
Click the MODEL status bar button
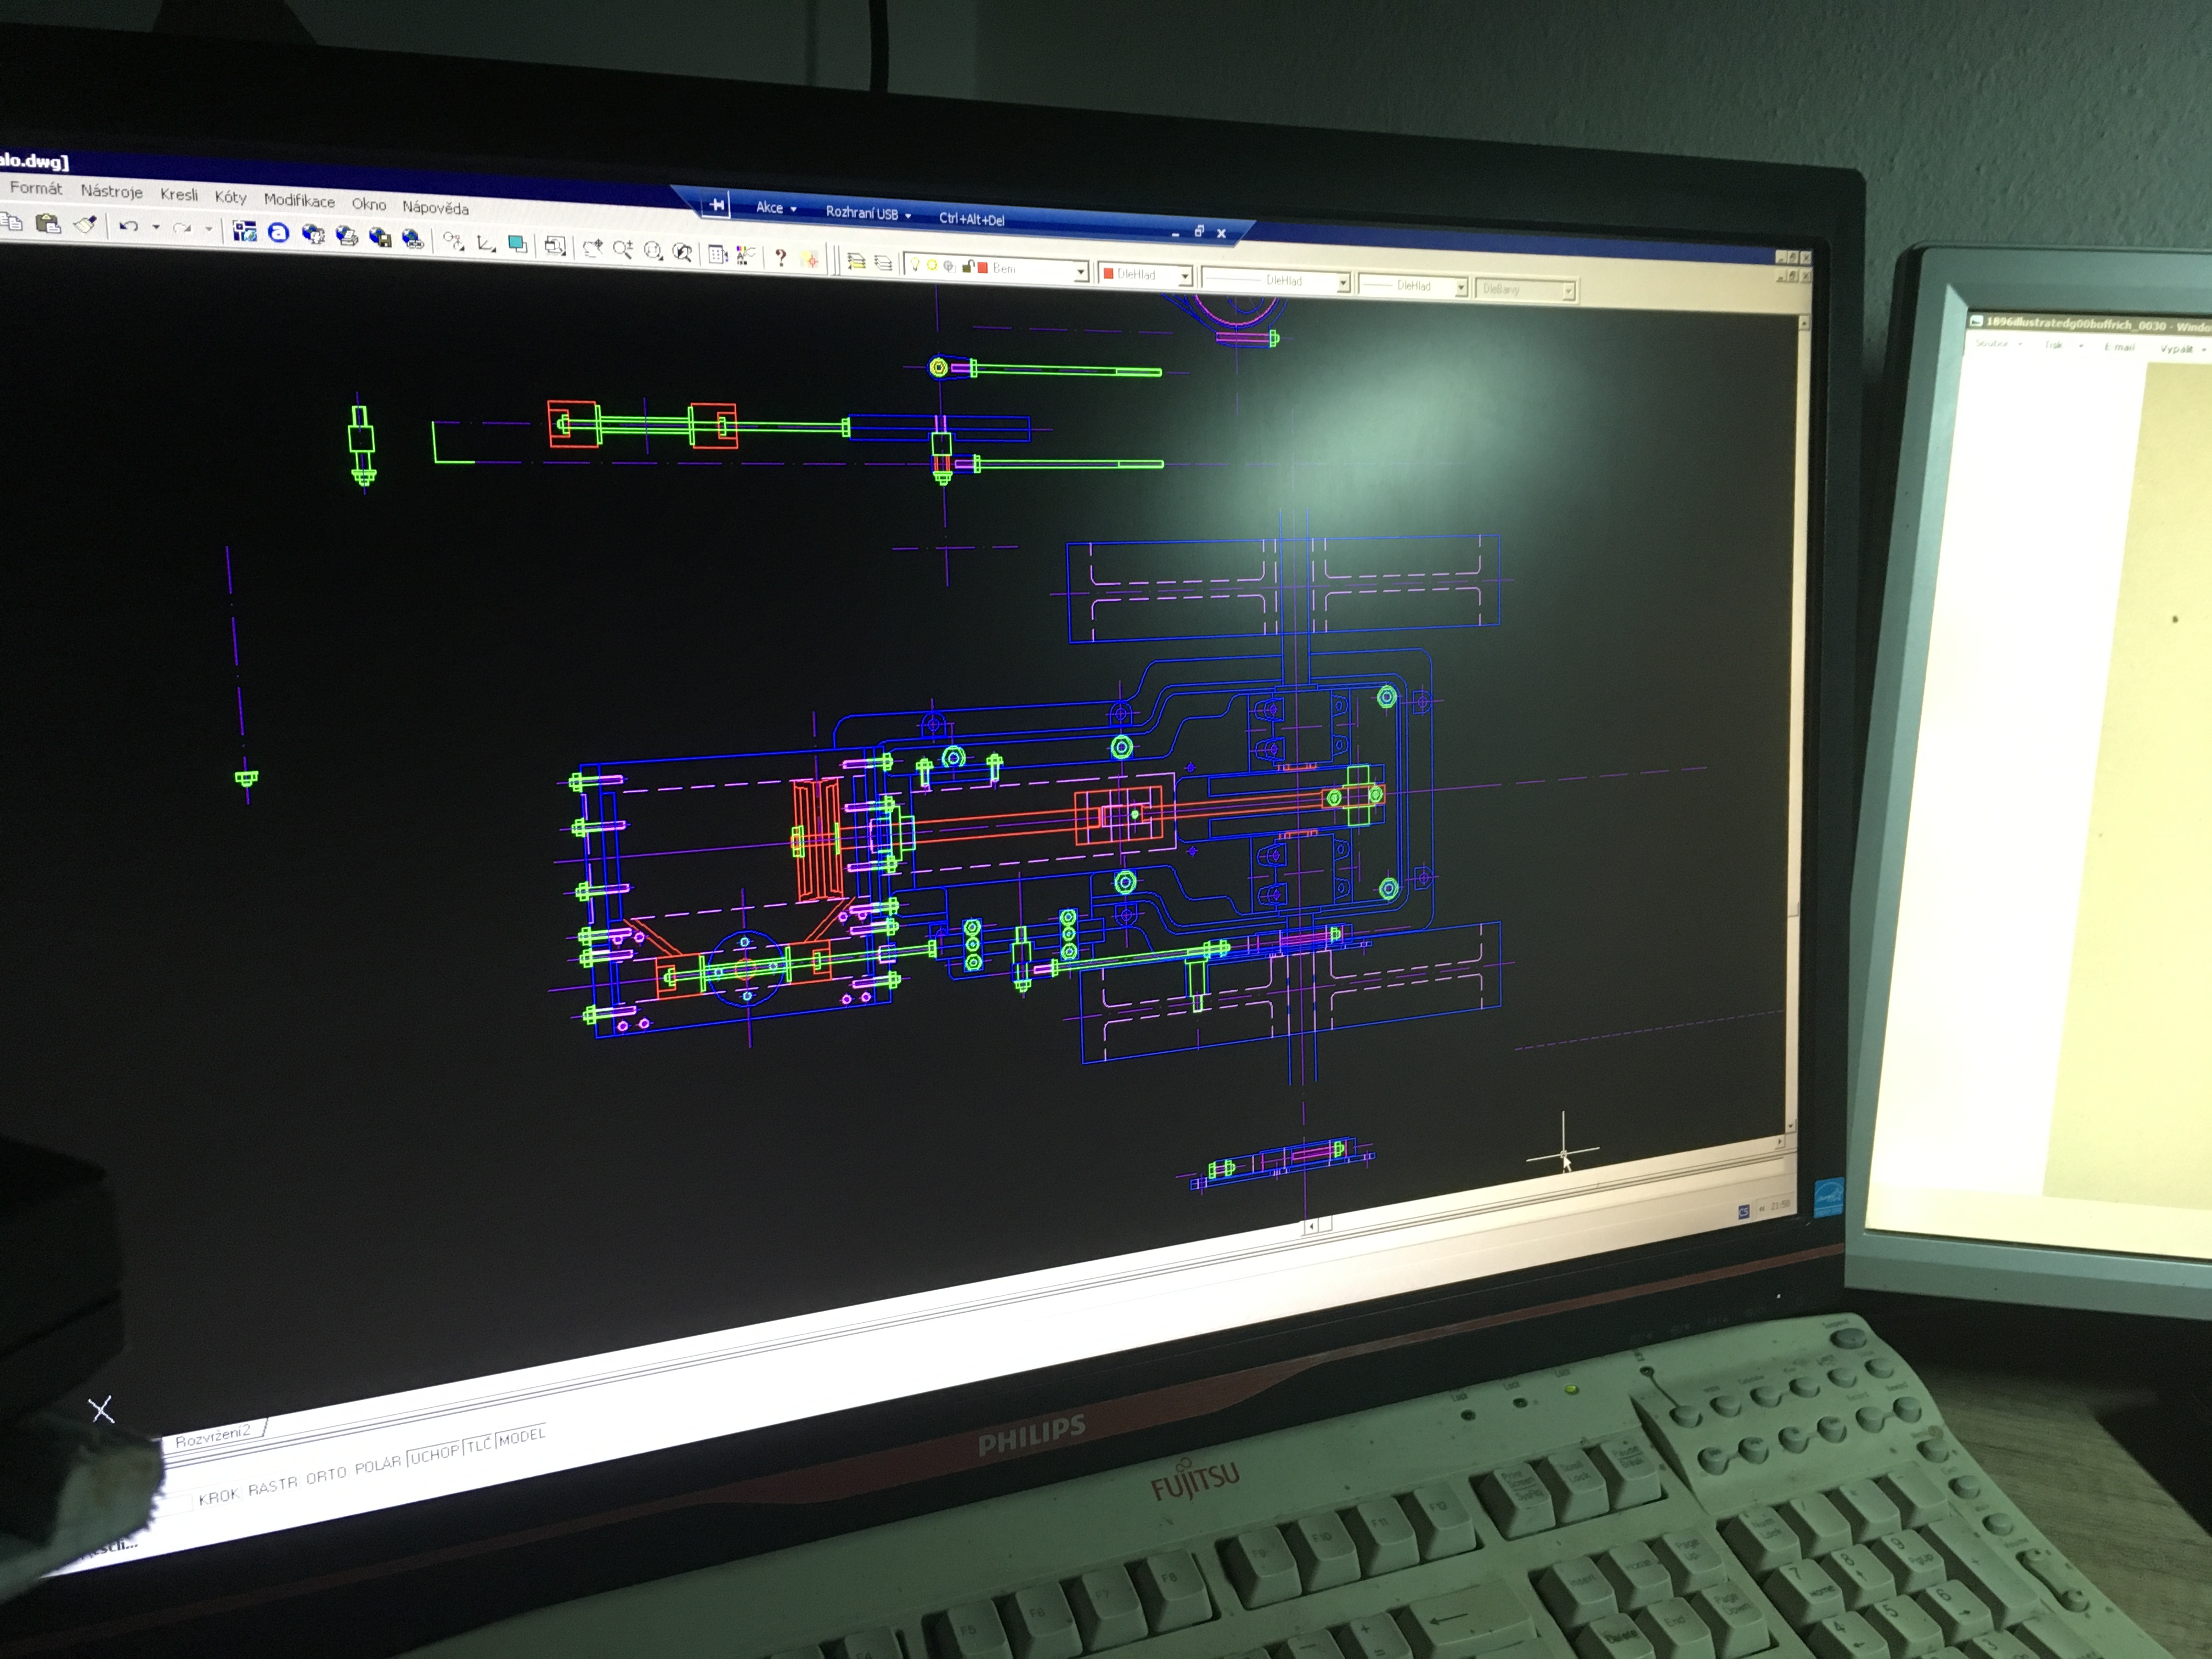pyautogui.click(x=521, y=1437)
